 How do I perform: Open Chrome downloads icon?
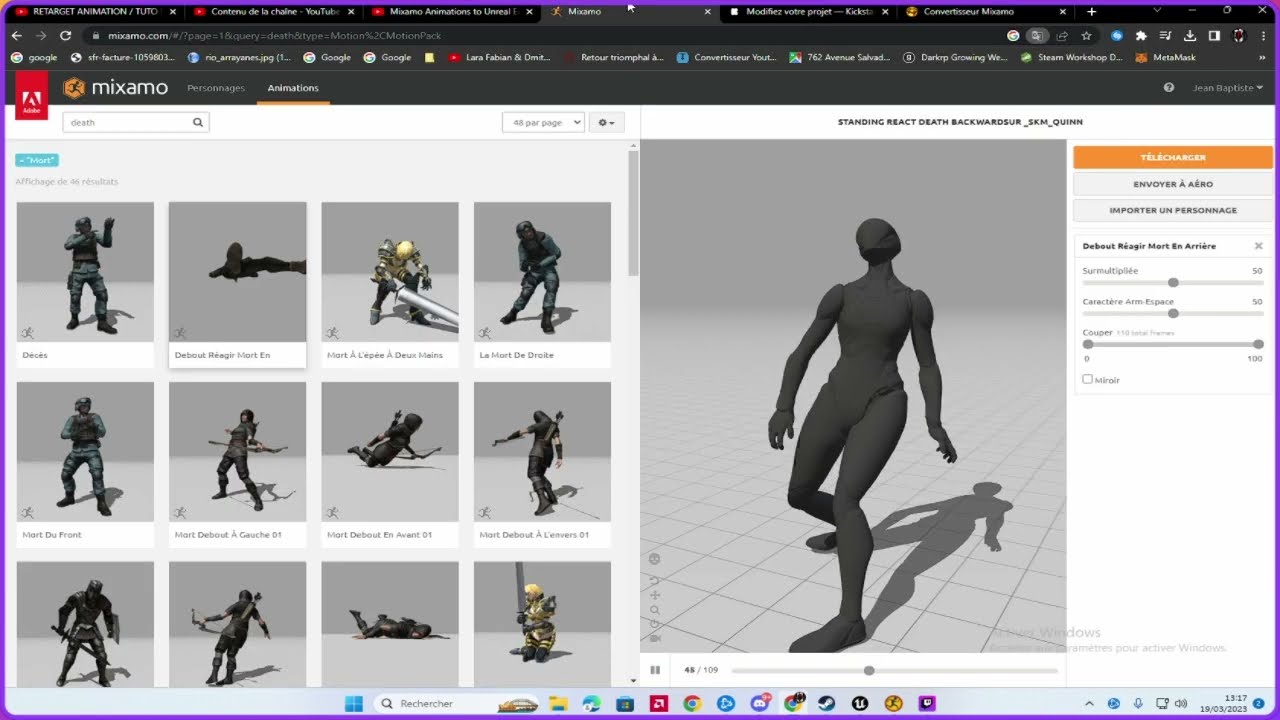pos(1189,35)
